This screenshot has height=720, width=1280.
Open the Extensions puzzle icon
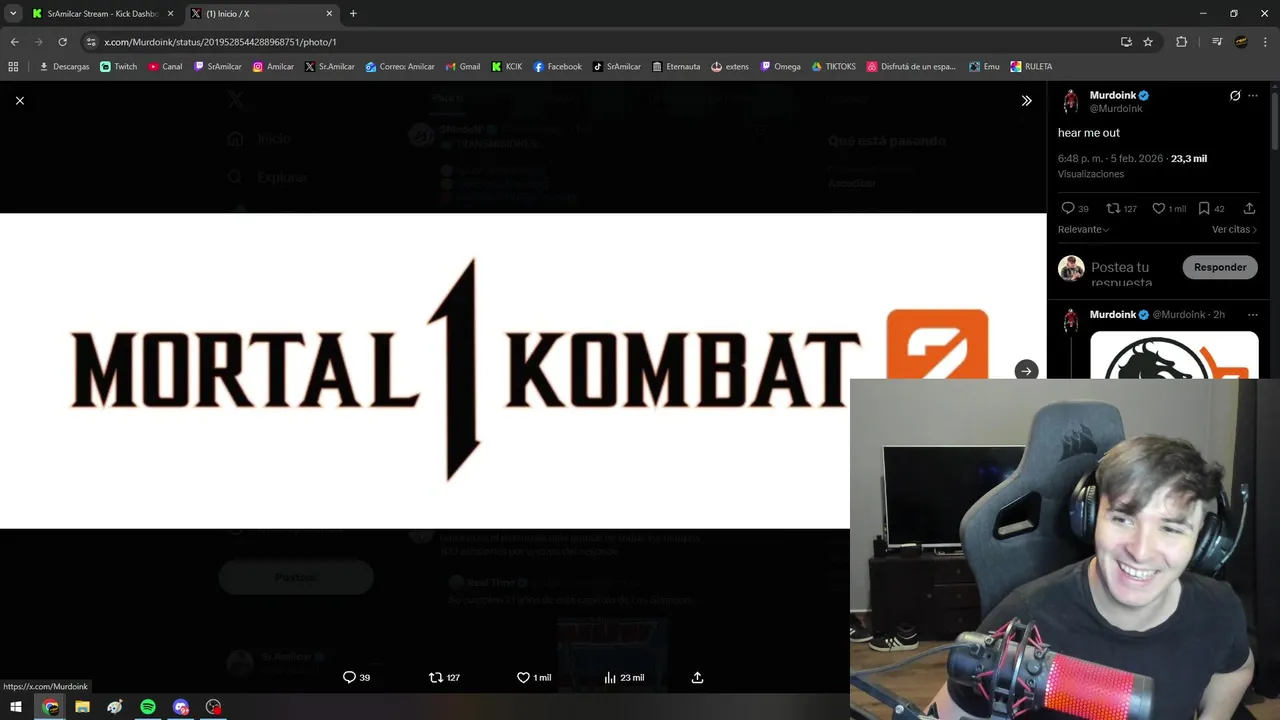pos(1181,42)
